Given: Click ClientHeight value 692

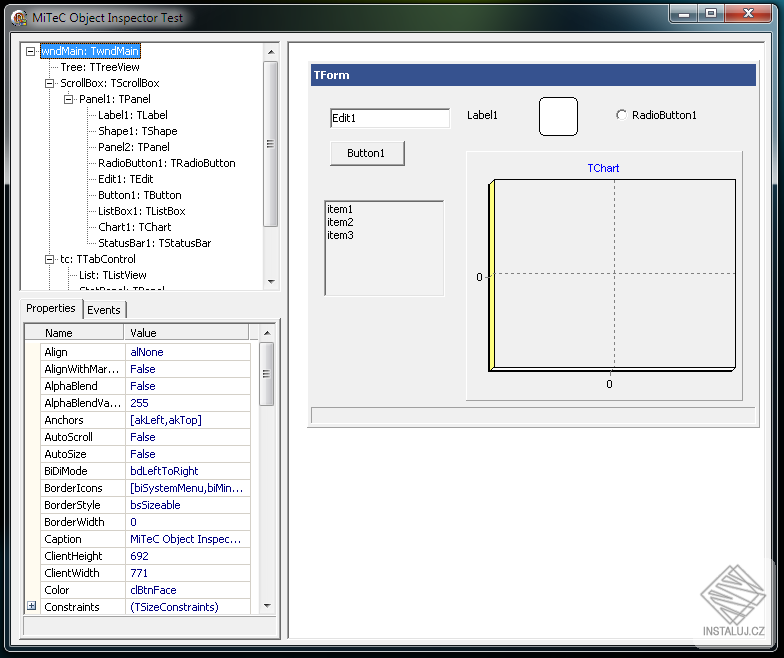Looking at the screenshot, I should coord(188,556).
